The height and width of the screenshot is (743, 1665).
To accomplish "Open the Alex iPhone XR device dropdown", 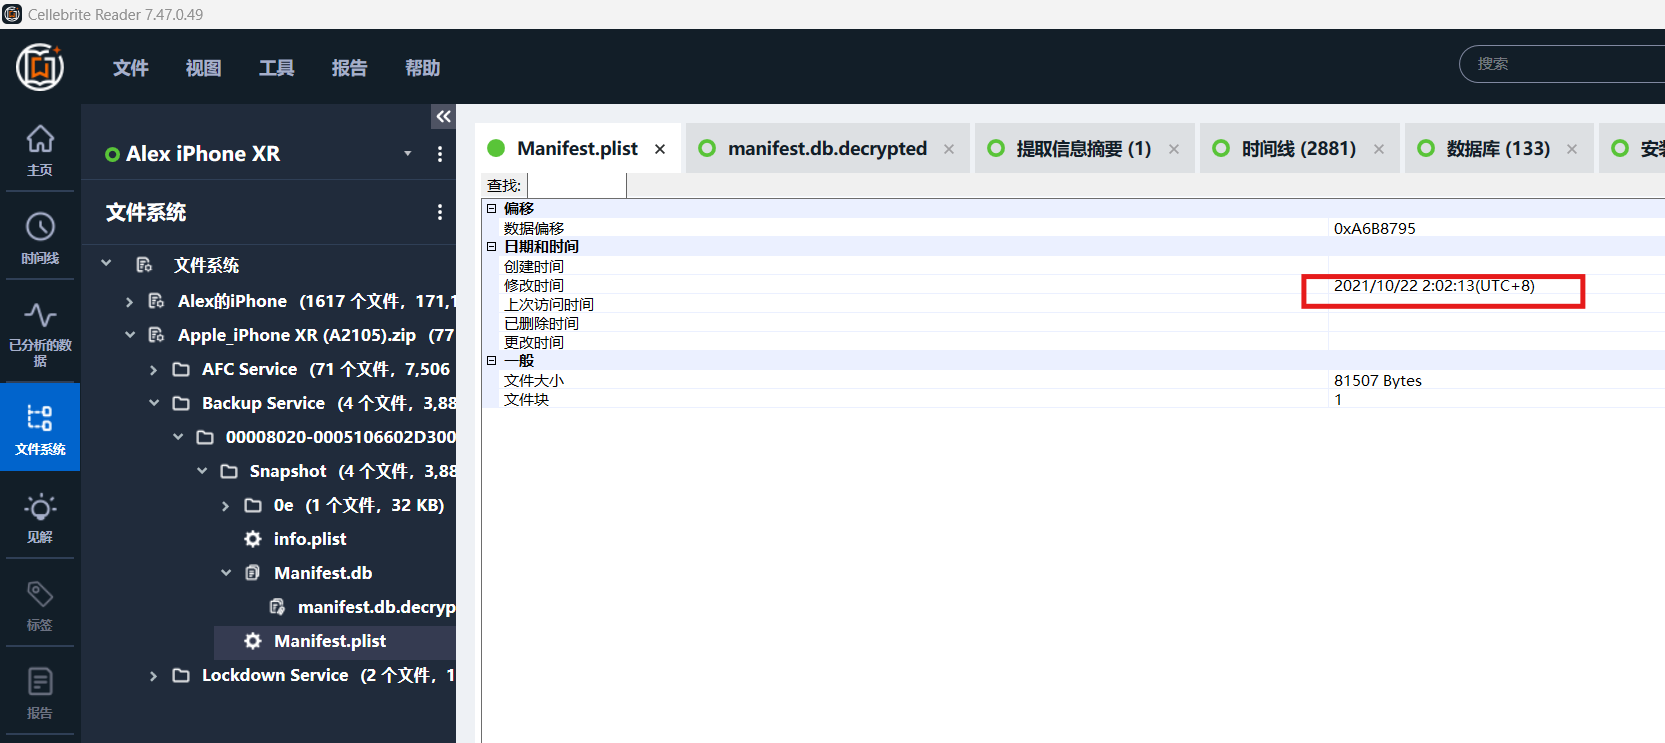I will 408,153.
